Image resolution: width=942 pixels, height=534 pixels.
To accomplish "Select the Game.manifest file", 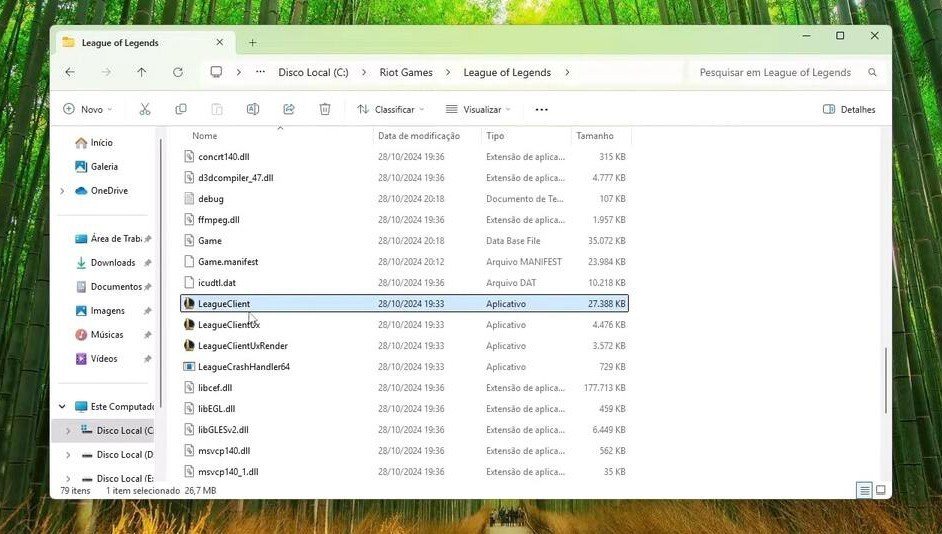I will pos(405,261).
